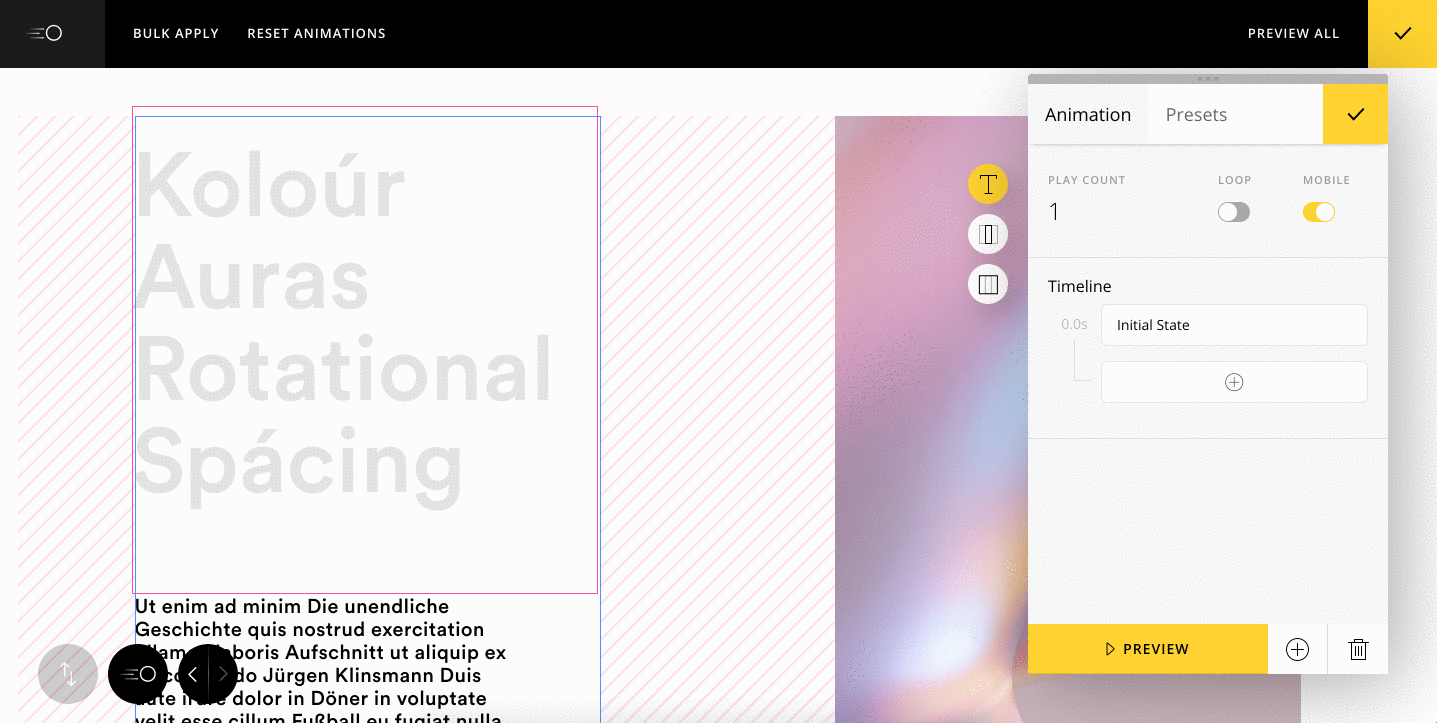Click RESET ANIMATIONS in the top bar

316,33
